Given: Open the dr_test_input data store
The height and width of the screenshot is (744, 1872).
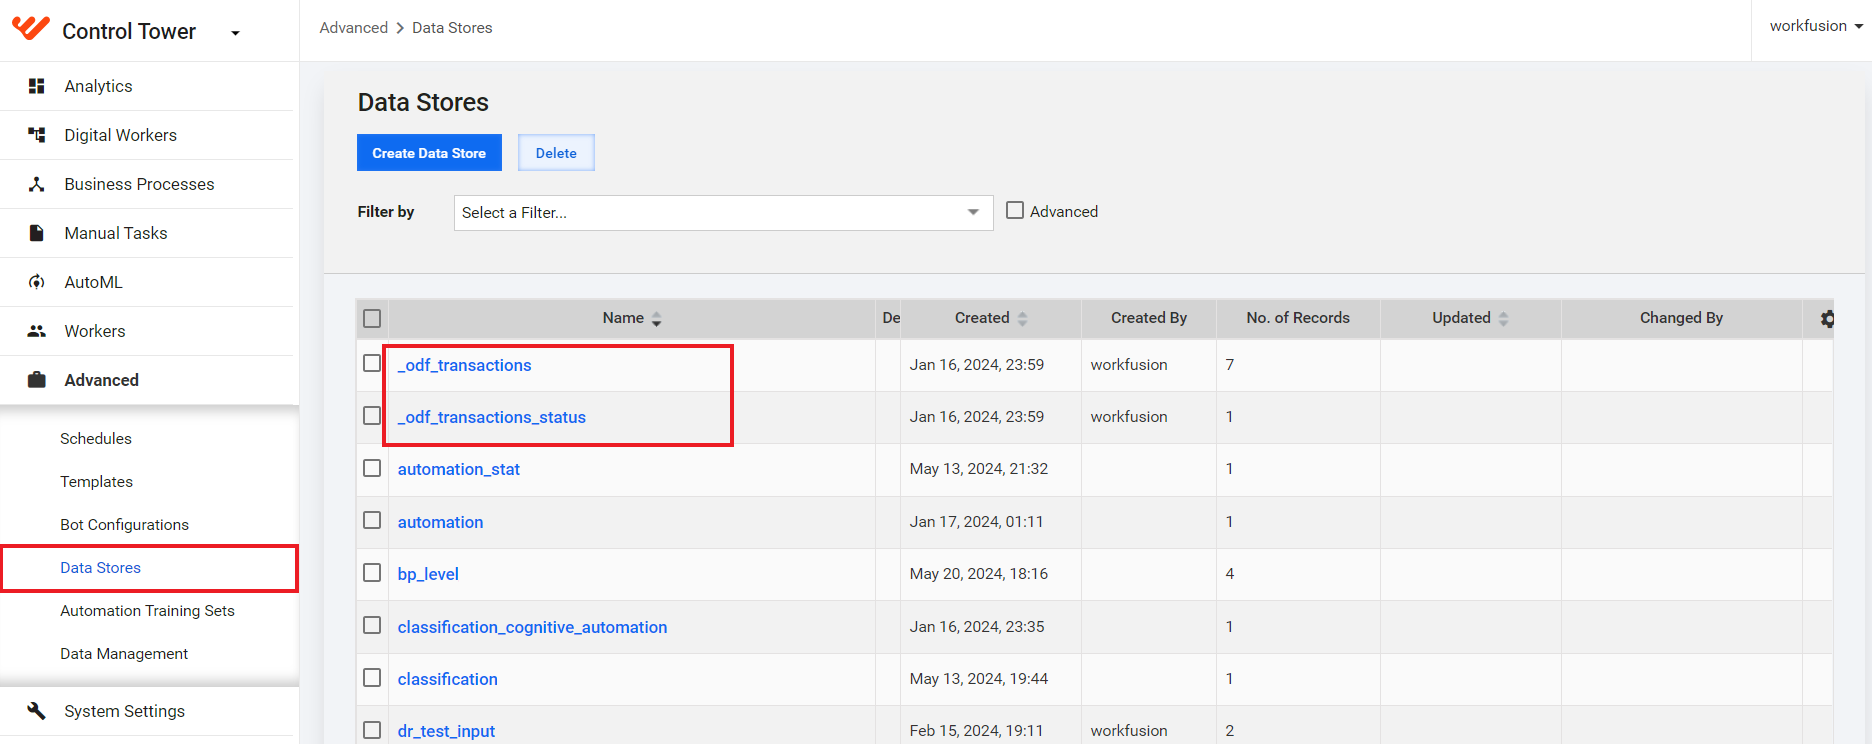Looking at the screenshot, I should coord(446,731).
